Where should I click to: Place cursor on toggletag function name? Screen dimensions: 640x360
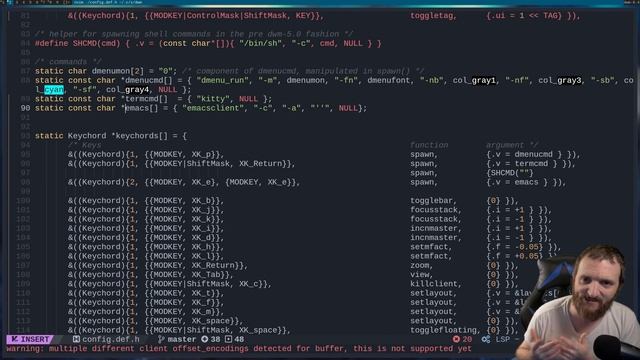point(431,16)
